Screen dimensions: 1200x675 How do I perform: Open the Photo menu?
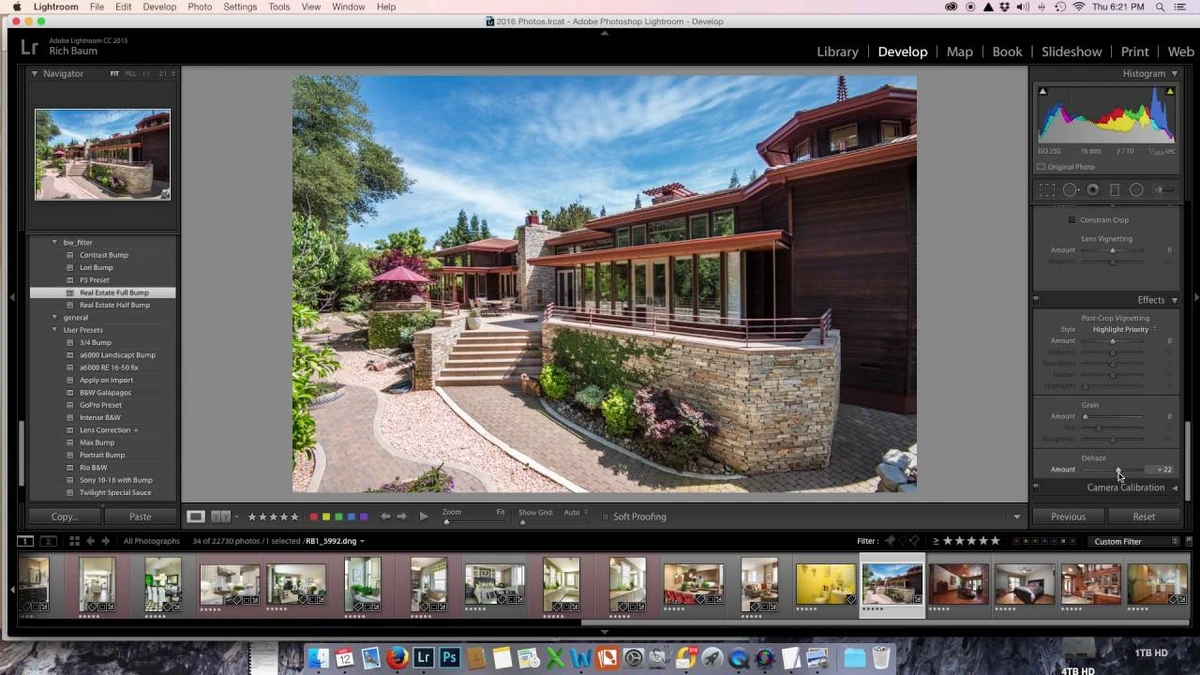pyautogui.click(x=199, y=6)
